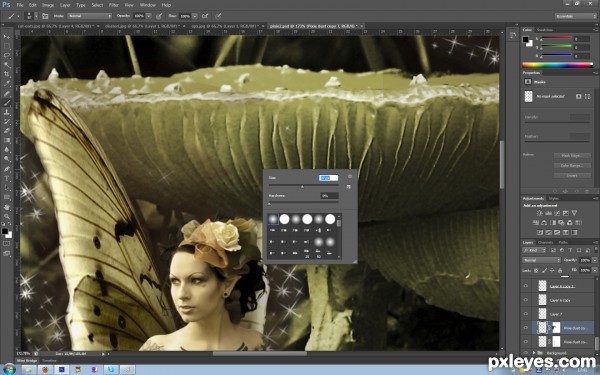The height and width of the screenshot is (375, 600).
Task: Open Flow slider dropdown in options bar
Action: [x=195, y=16]
